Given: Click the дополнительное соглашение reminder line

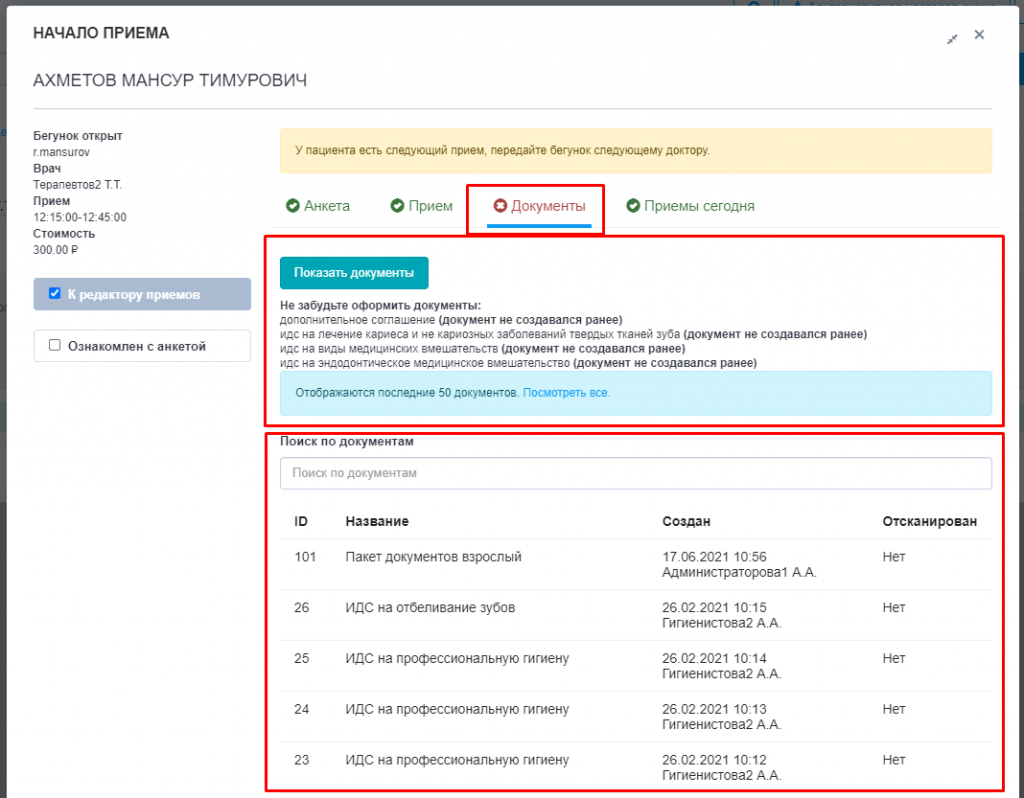Looking at the screenshot, I should coord(451,320).
